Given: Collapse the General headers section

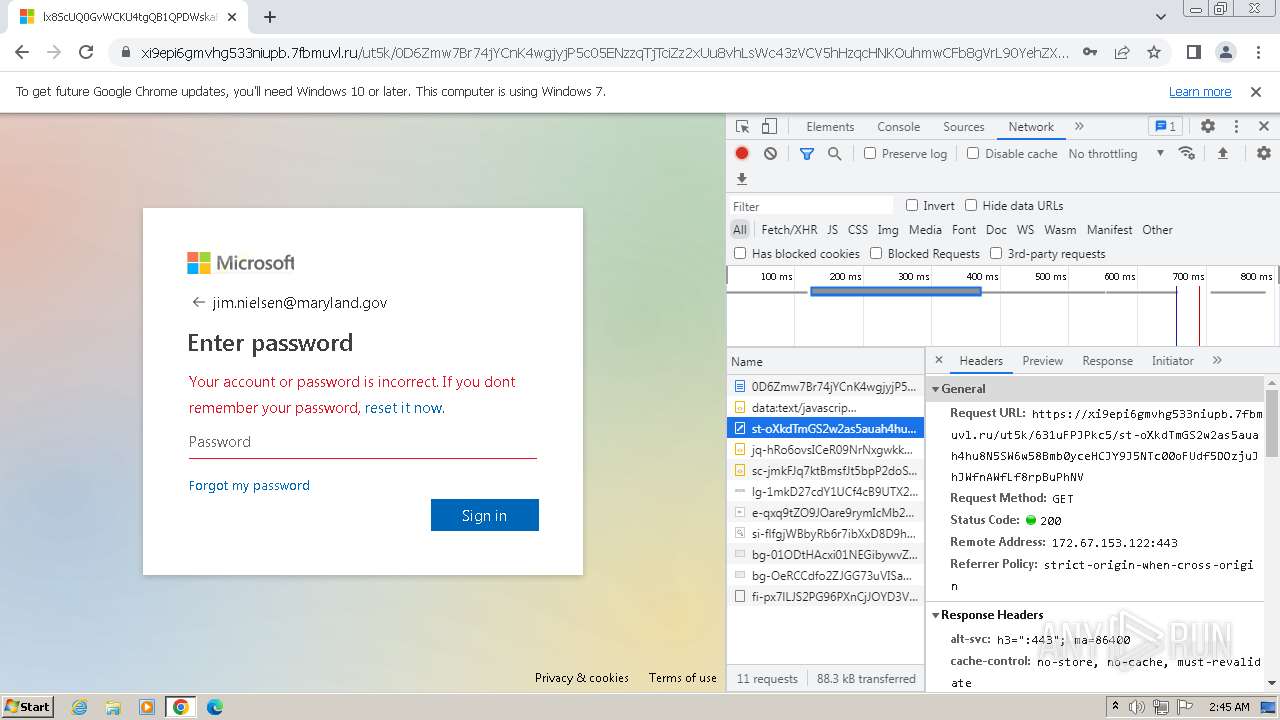Looking at the screenshot, I should coord(936,389).
